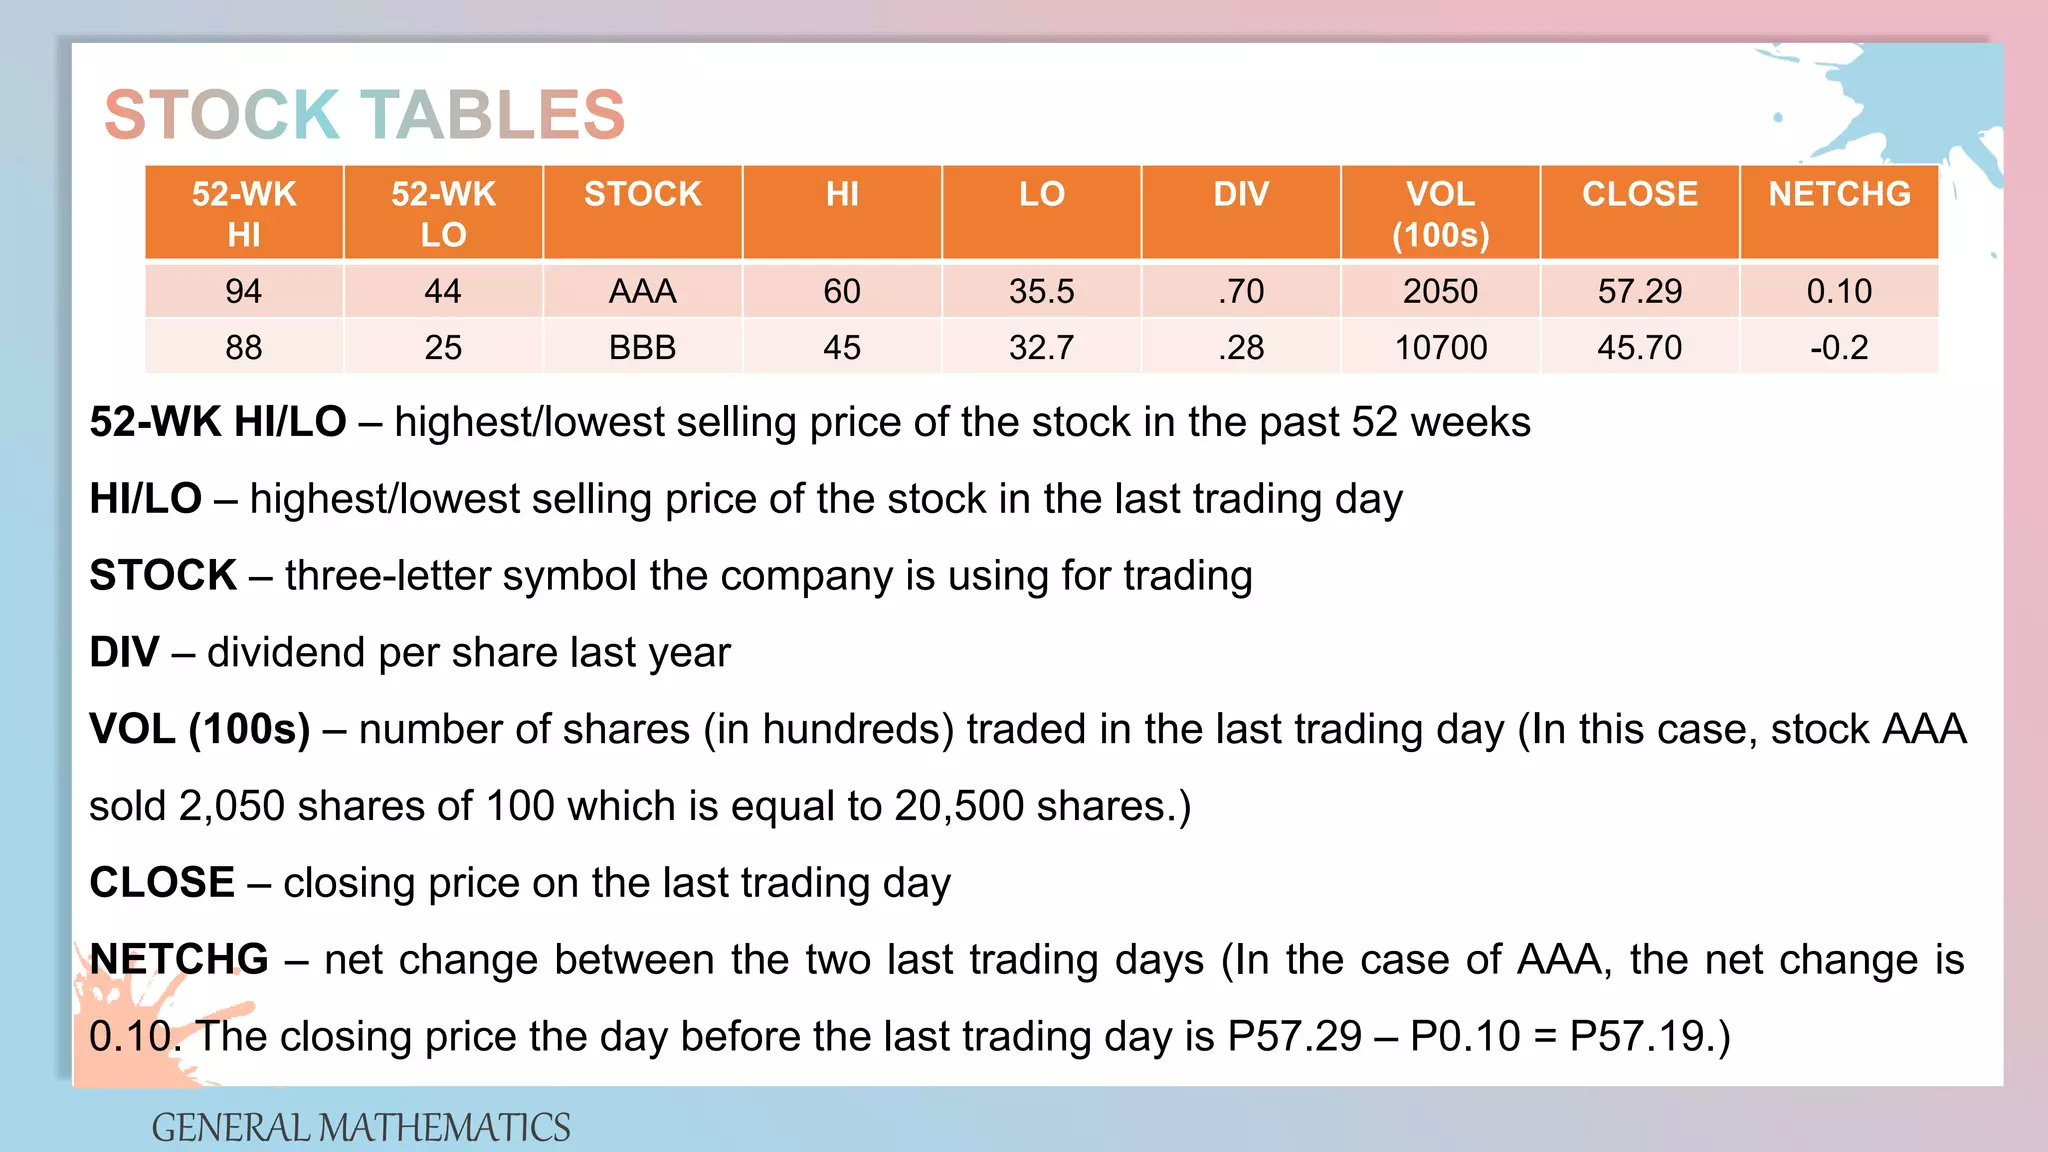Click the .70 dividend cell
This screenshot has height=1152, width=2048.
pyautogui.click(x=1241, y=291)
